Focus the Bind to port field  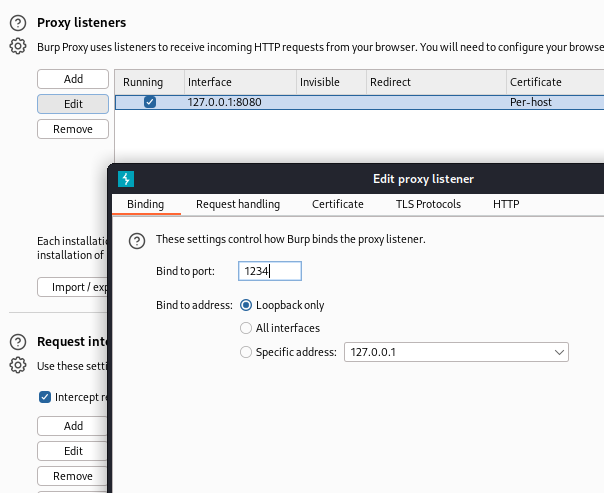pos(270,271)
